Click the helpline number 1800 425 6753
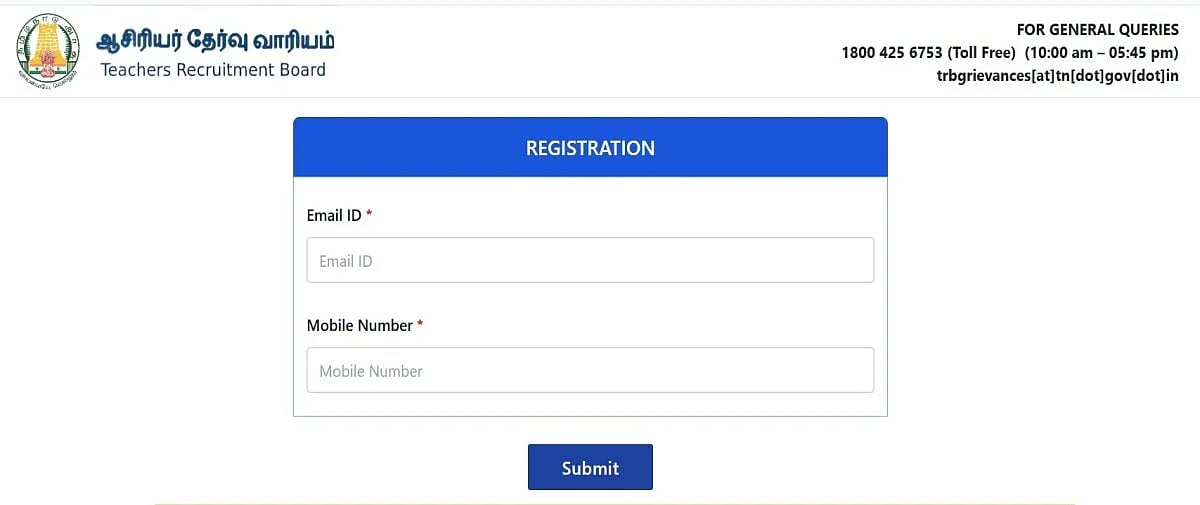 [x=892, y=53]
